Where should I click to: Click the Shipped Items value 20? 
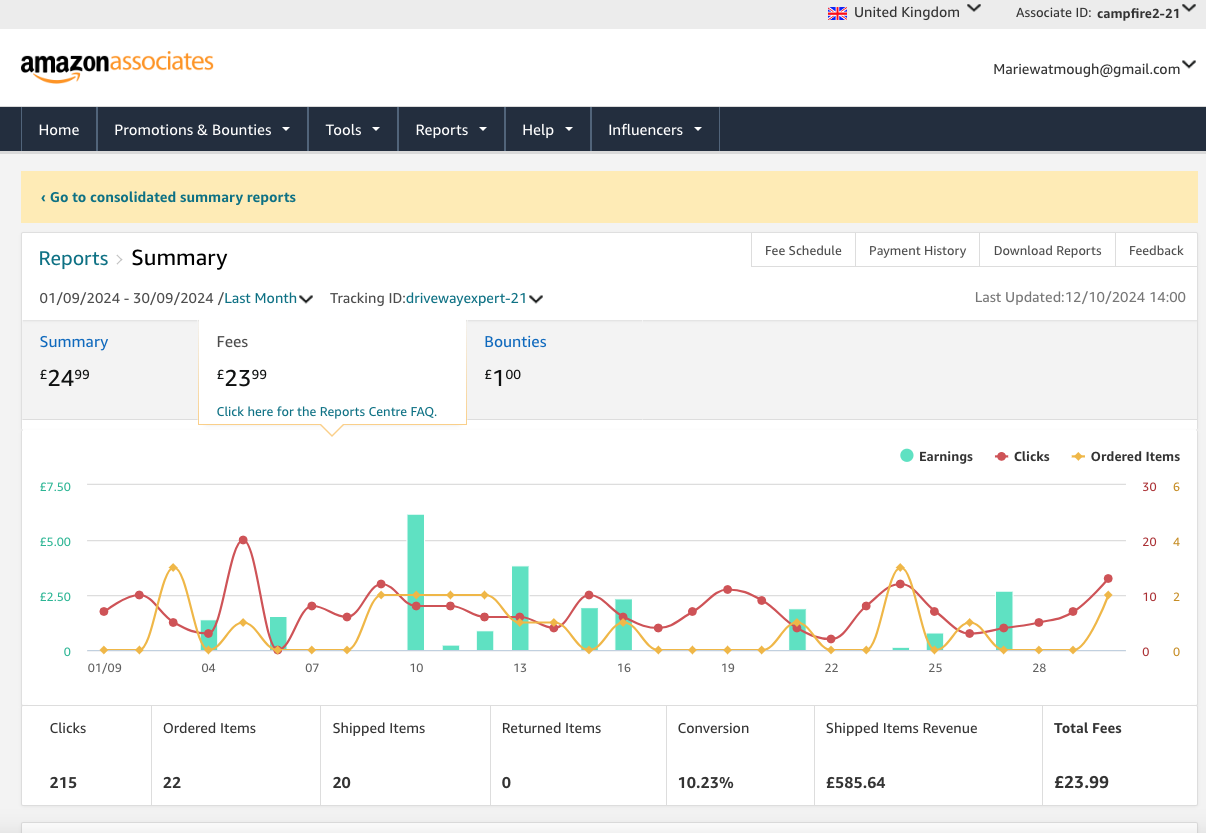[342, 782]
